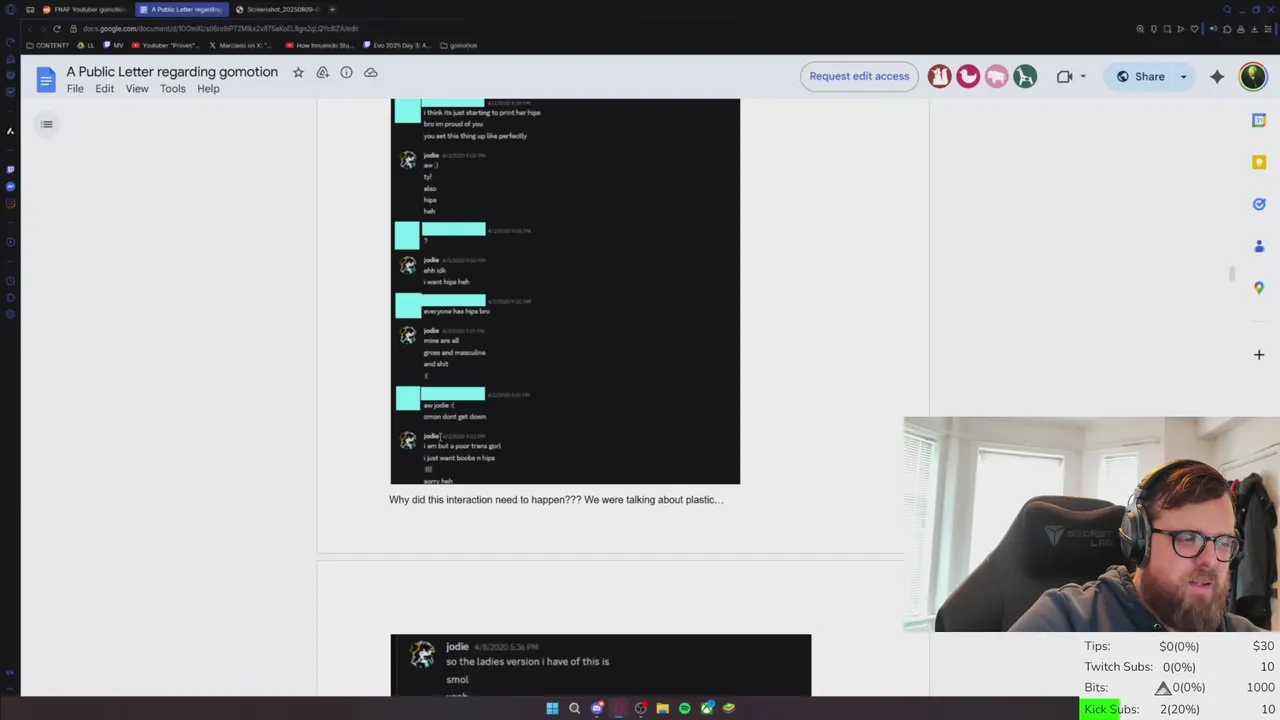The height and width of the screenshot is (720, 1280).
Task: Open the gomotion bookmarks folder
Action: pos(459,45)
